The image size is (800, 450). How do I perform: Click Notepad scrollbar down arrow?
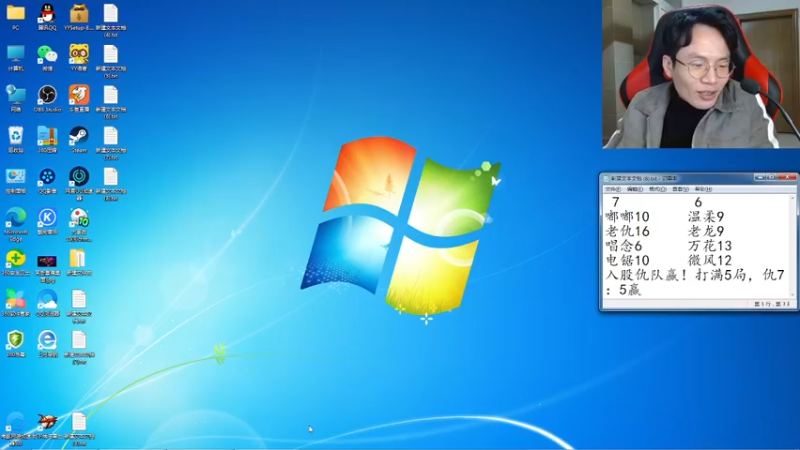click(793, 294)
